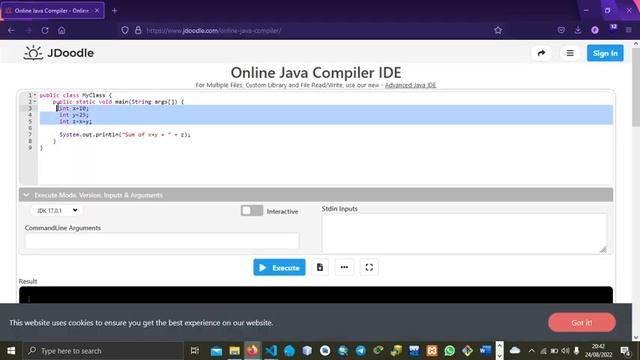This screenshot has height=360, width=640.
Task: Click the site security padlock icon
Action: click(138, 30)
